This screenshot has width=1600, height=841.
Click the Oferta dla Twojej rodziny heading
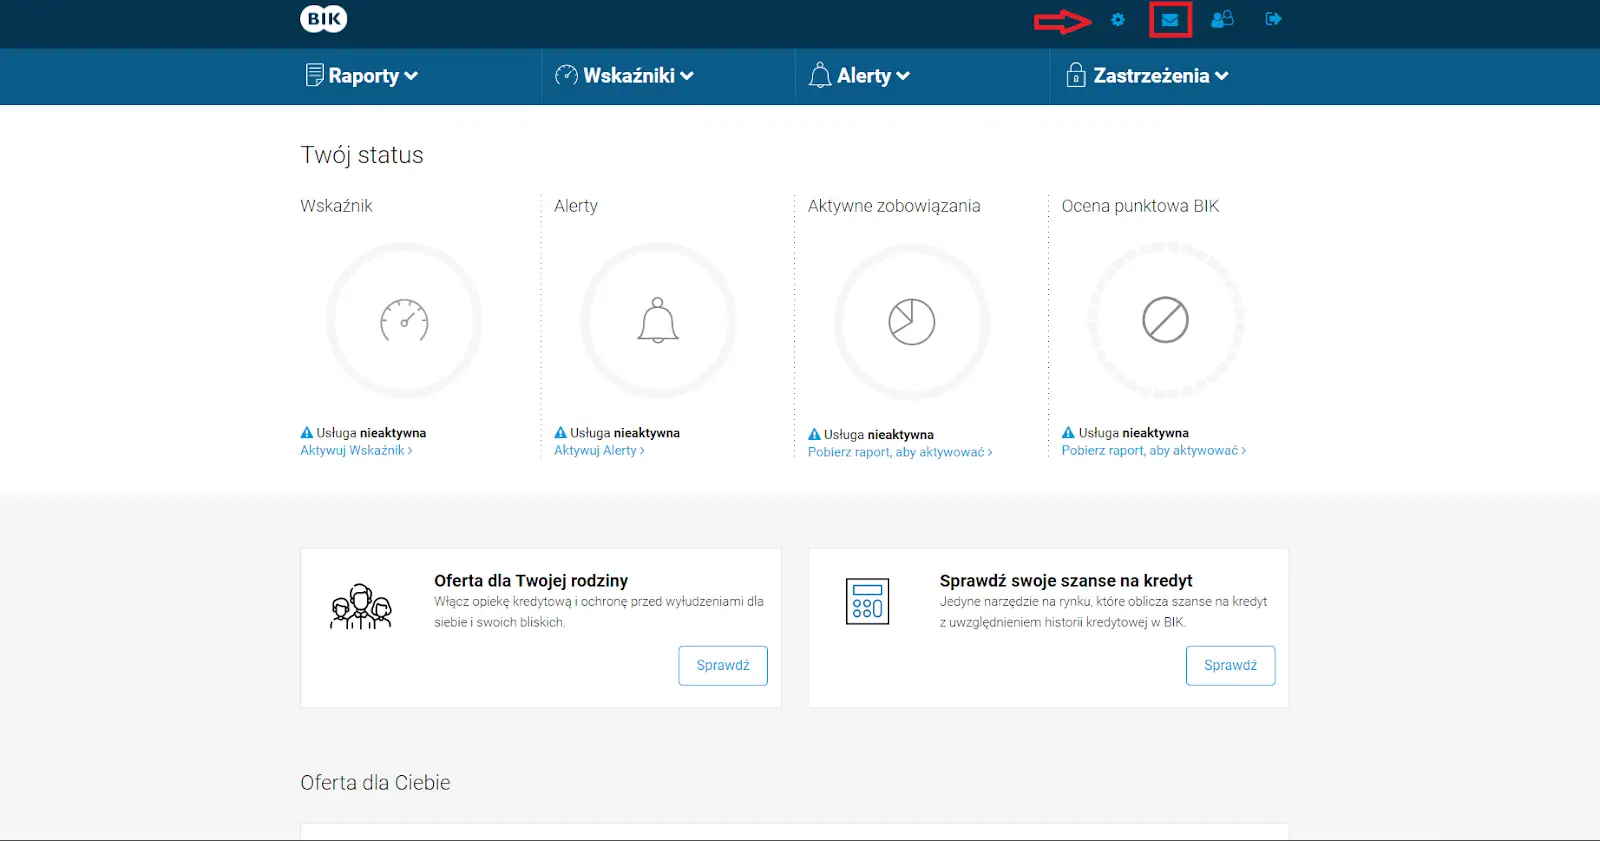[x=531, y=581]
